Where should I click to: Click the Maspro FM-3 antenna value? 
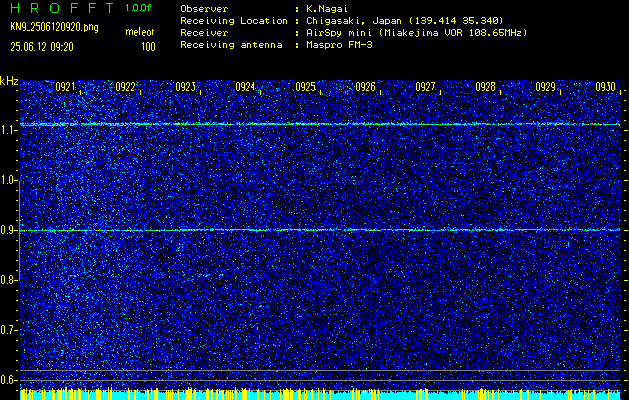pos(339,45)
